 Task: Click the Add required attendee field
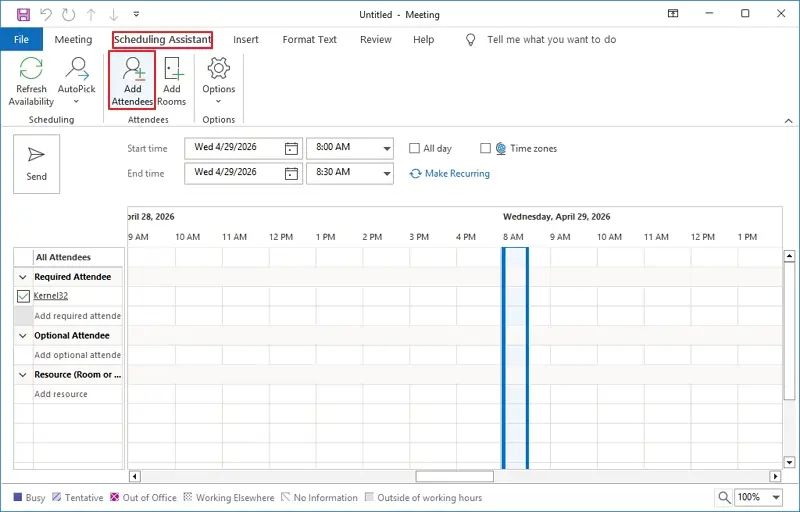point(78,316)
